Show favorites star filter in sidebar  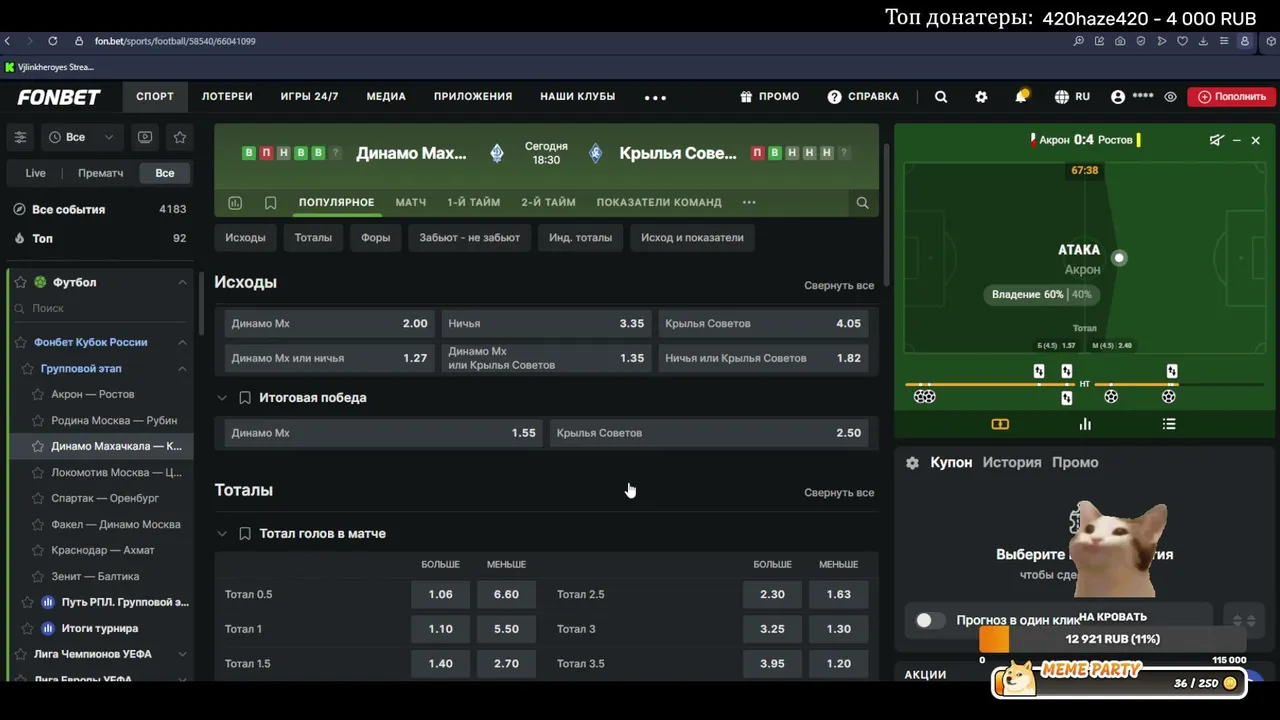pos(180,137)
